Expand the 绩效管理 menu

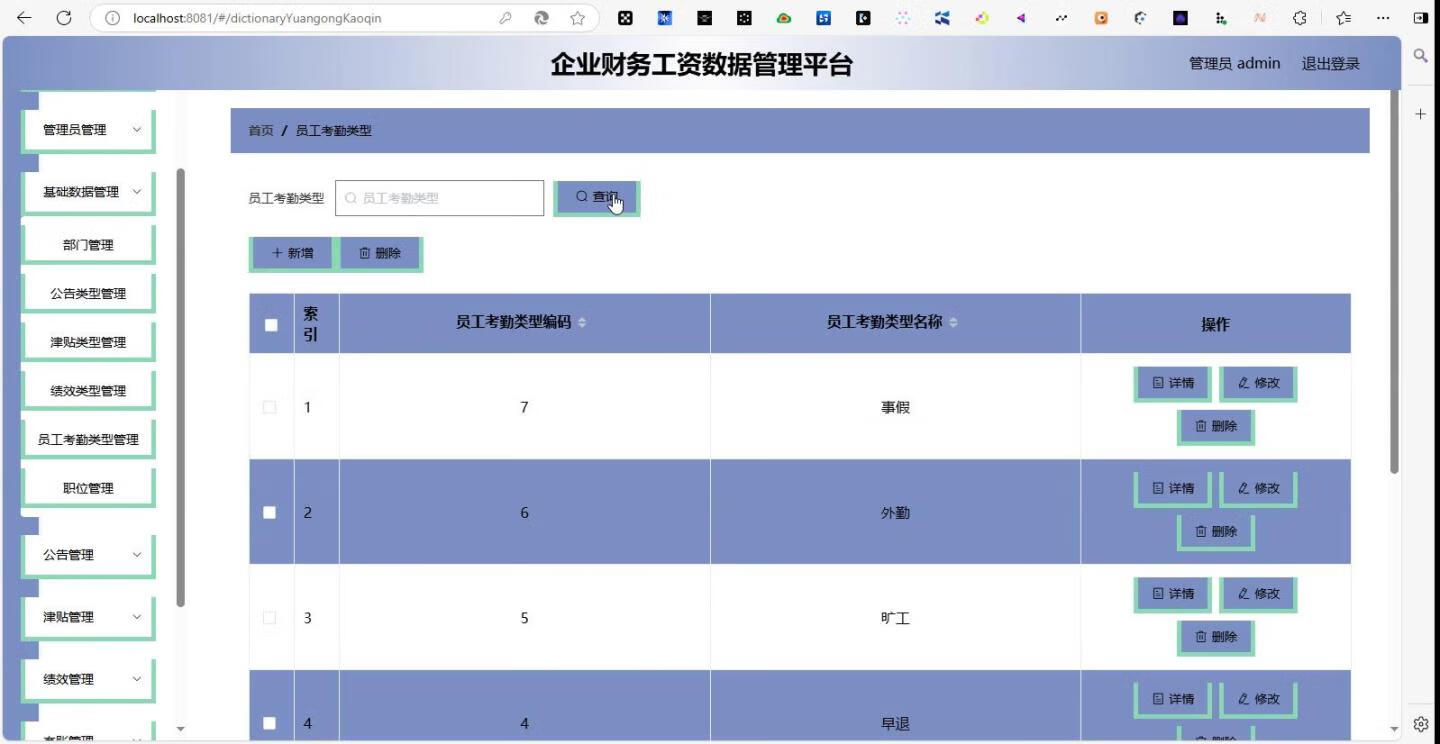88,679
